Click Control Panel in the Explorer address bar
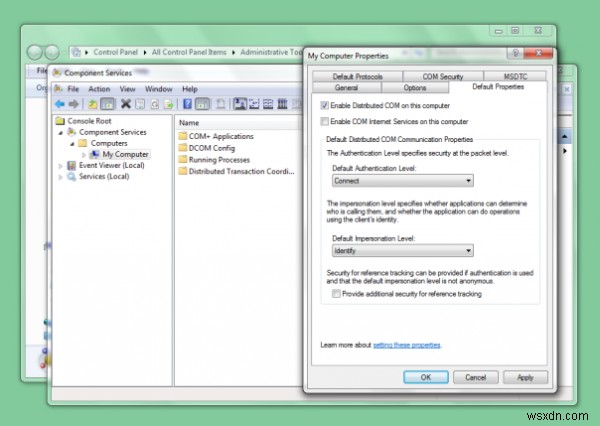The image size is (600, 426). [115, 52]
